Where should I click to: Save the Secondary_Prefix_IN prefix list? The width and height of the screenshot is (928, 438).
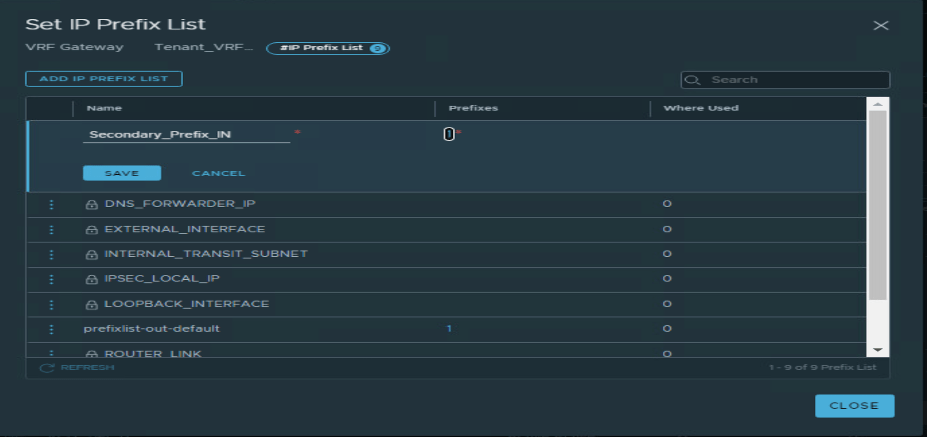click(x=121, y=173)
